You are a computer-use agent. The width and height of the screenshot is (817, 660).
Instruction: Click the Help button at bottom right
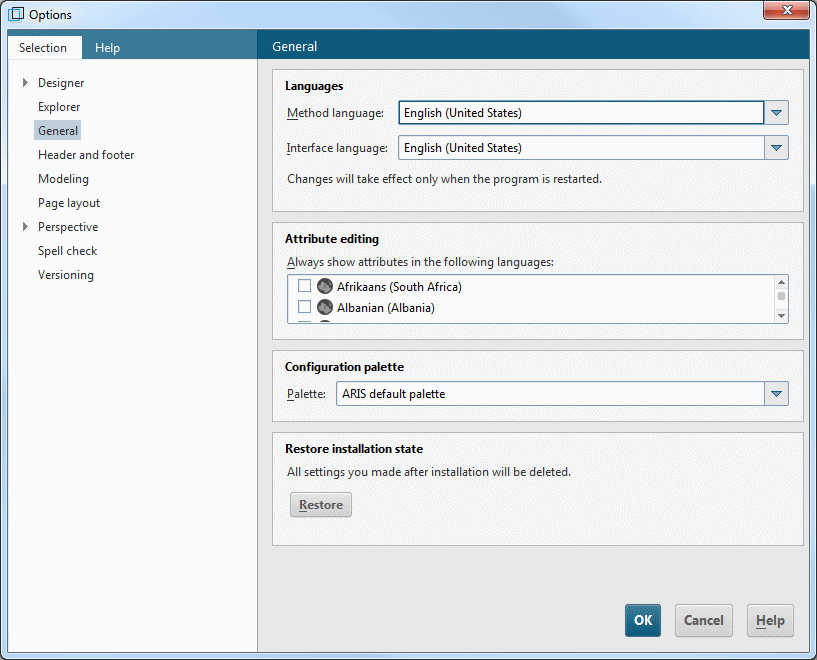click(770, 620)
